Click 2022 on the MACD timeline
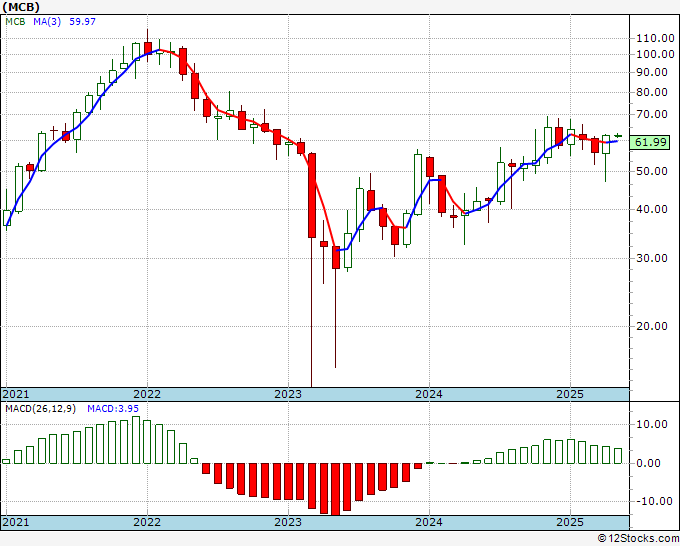The image size is (680, 546). point(147,522)
